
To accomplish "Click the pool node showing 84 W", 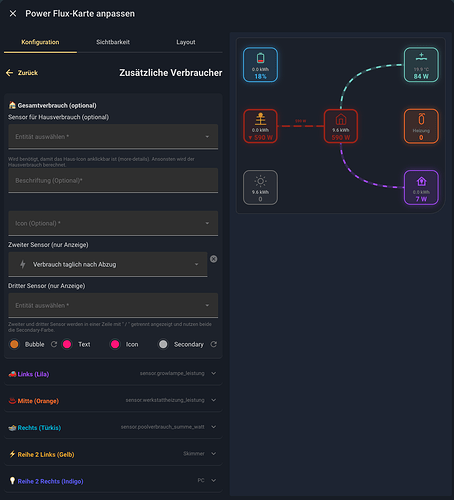I will [421, 65].
